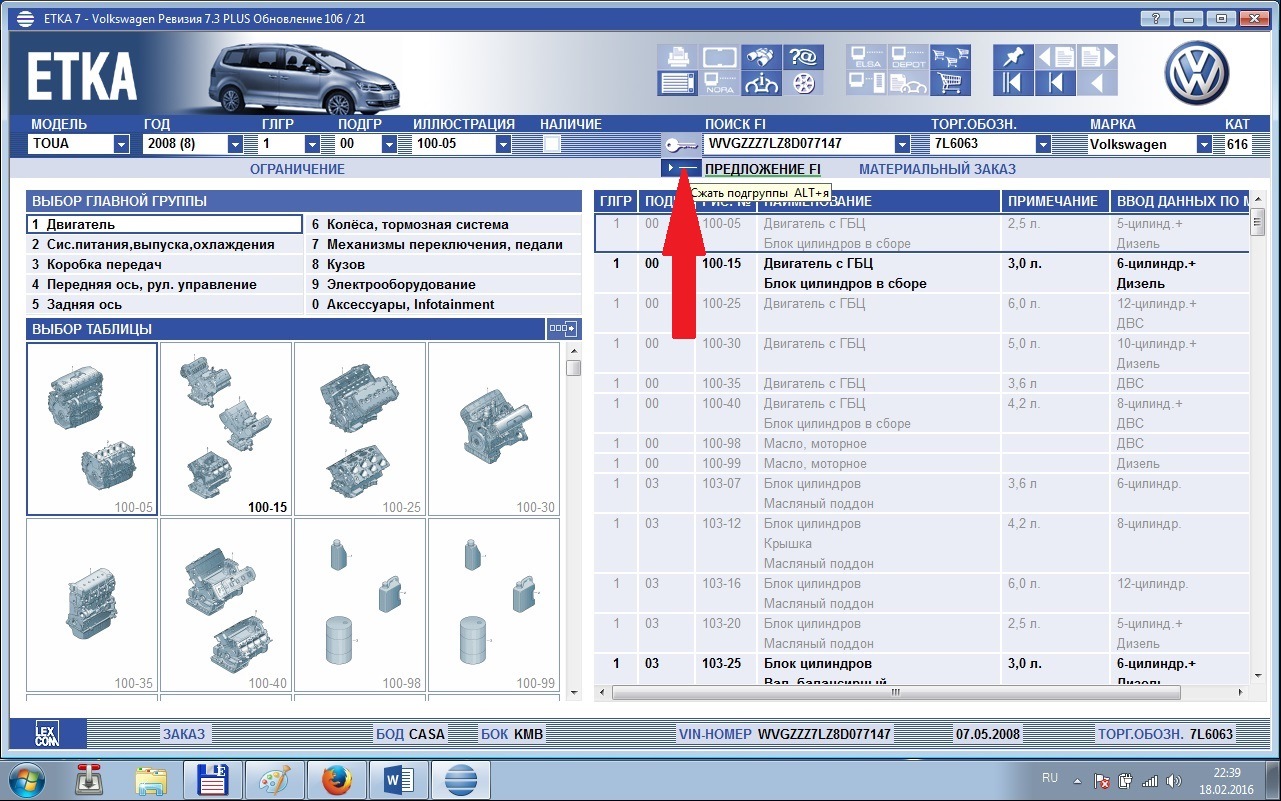Open Windows Explorer folder in taskbar
The width and height of the screenshot is (1281, 801).
point(151,780)
